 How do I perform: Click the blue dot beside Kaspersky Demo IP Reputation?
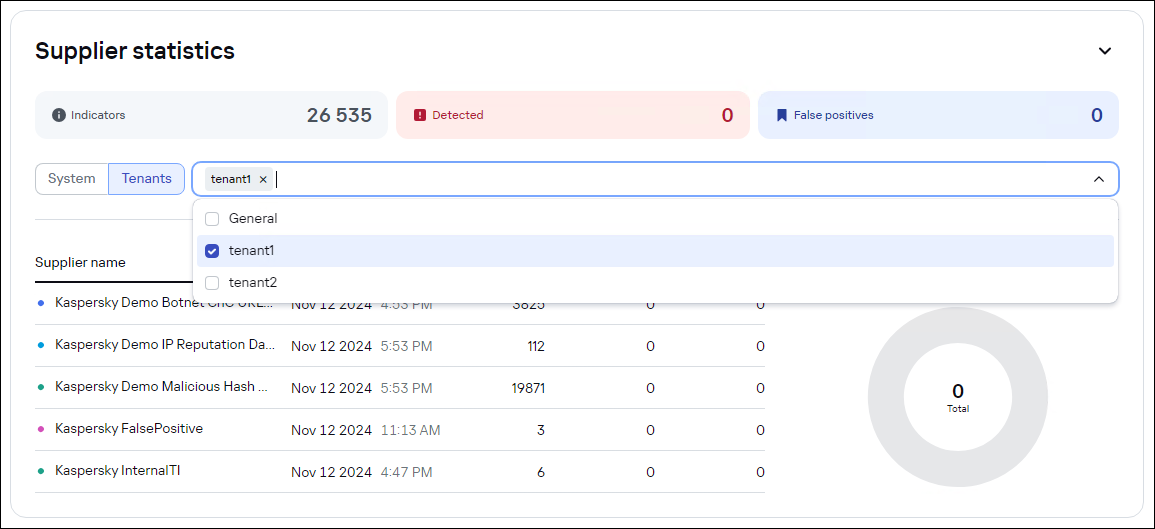click(41, 345)
